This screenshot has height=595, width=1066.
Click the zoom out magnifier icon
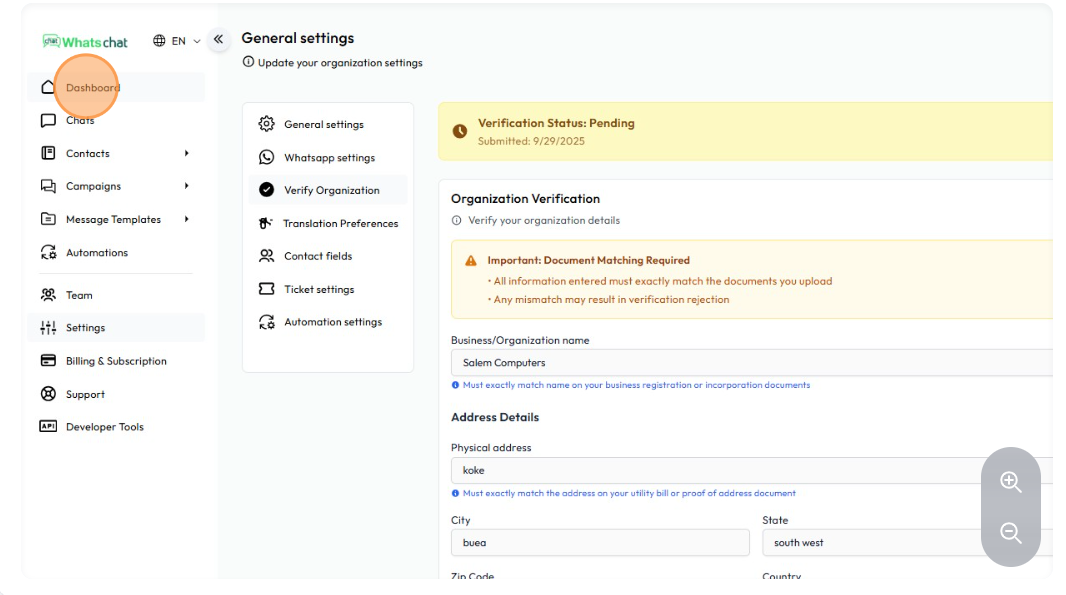point(1010,533)
